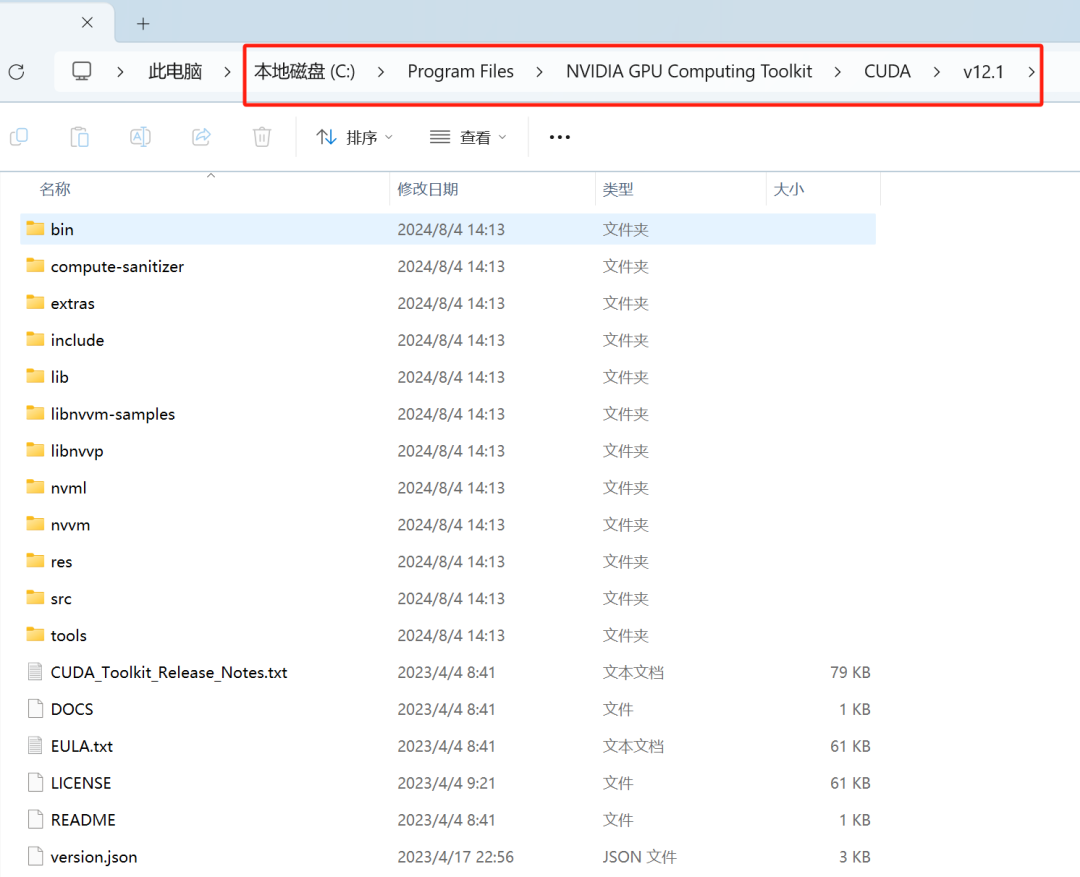
Task: Click the copy icon in toolbar
Action: click(x=19, y=137)
